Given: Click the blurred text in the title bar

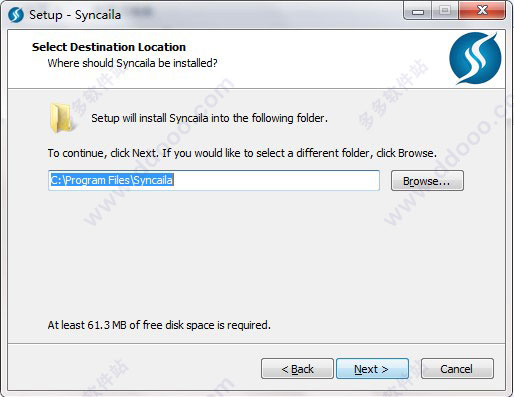Looking at the screenshot, I should pyautogui.click(x=141, y=13).
